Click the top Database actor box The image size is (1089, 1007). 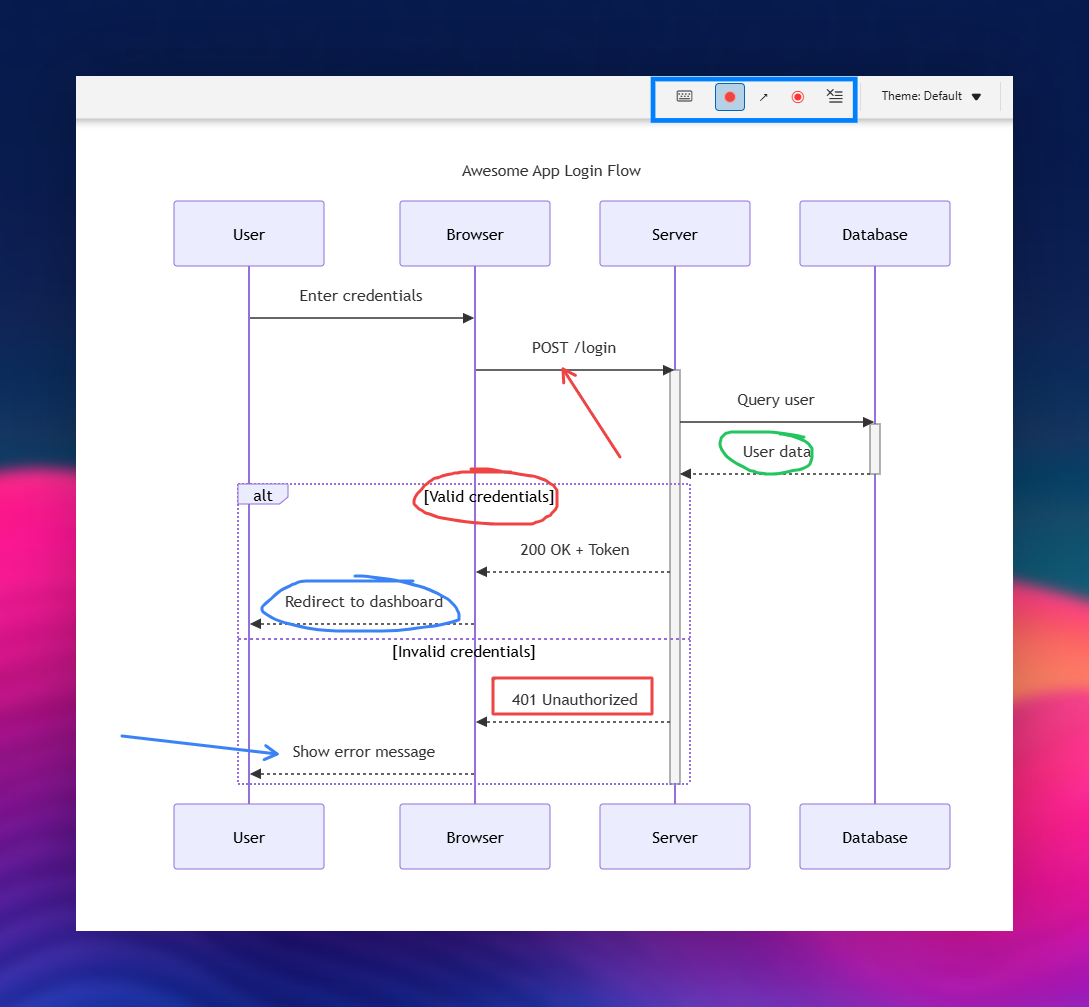(x=874, y=234)
